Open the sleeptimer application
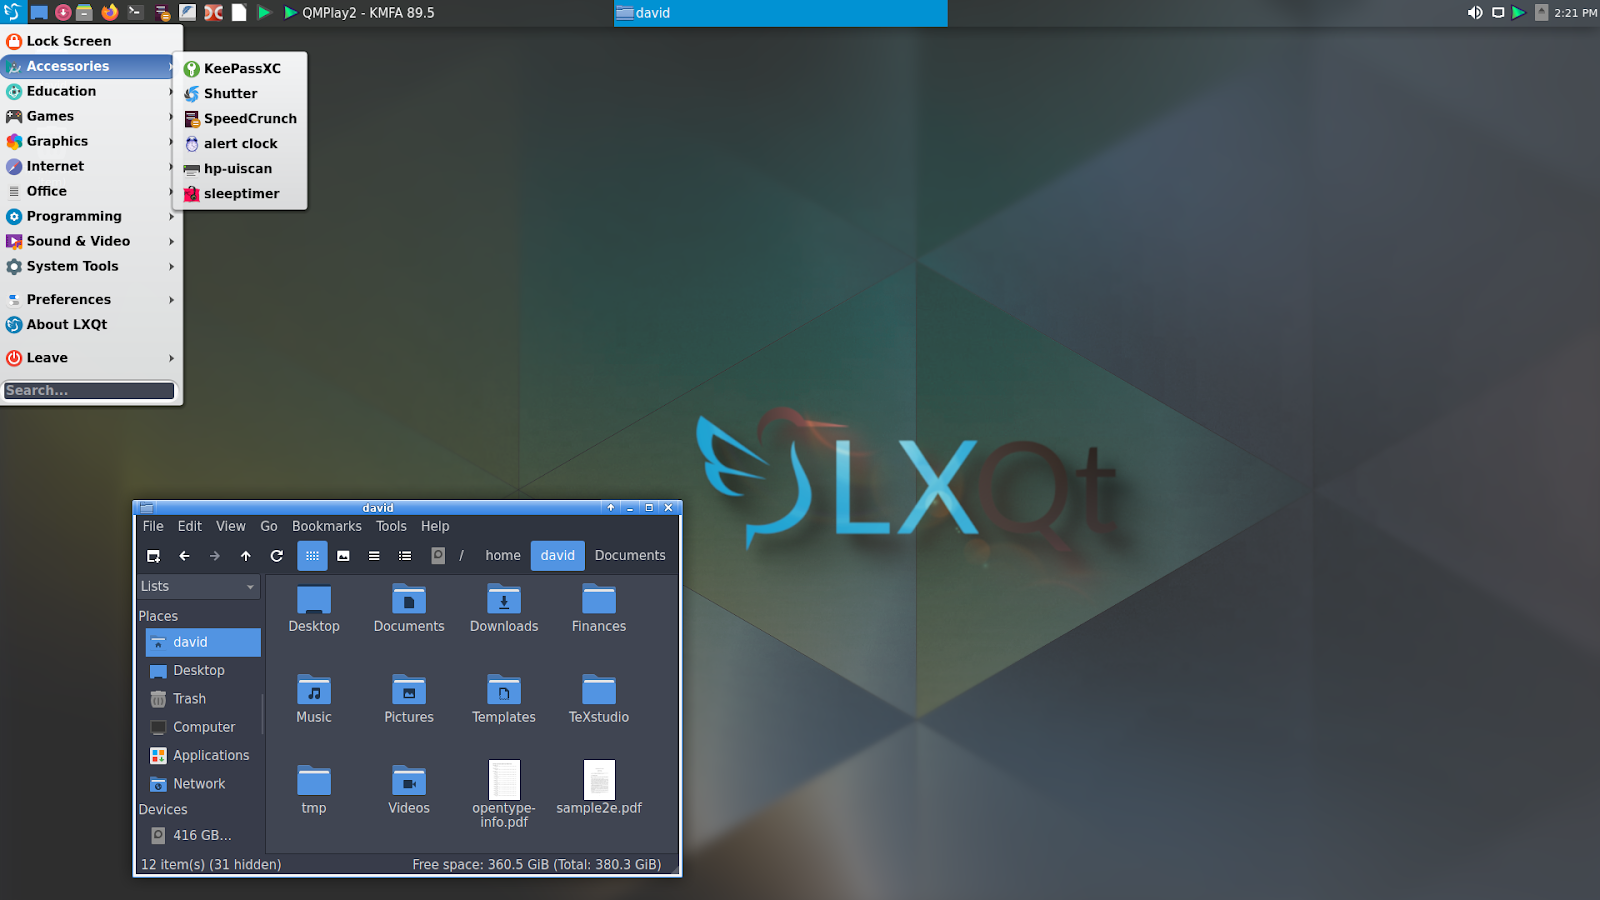This screenshot has height=900, width=1600. pos(240,193)
